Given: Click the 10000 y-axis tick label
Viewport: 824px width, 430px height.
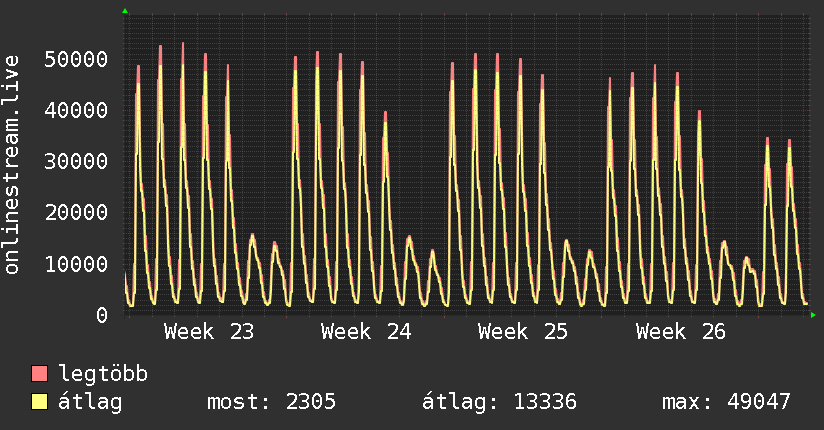Looking at the screenshot, I should coord(76,264).
